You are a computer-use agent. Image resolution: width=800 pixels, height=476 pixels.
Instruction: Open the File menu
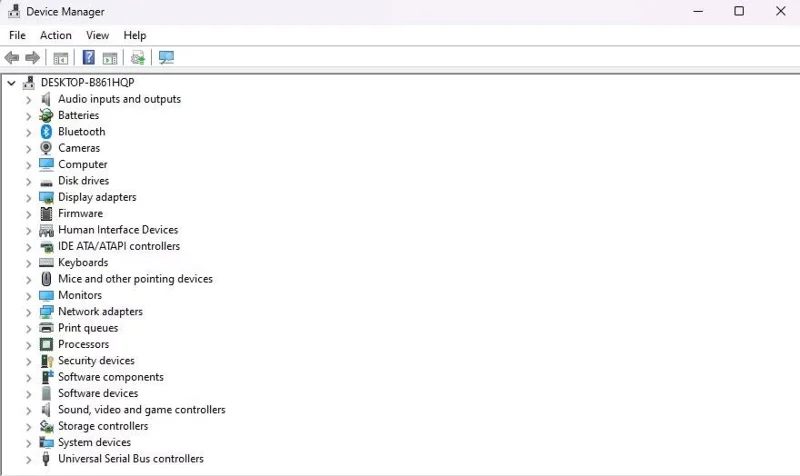[17, 35]
